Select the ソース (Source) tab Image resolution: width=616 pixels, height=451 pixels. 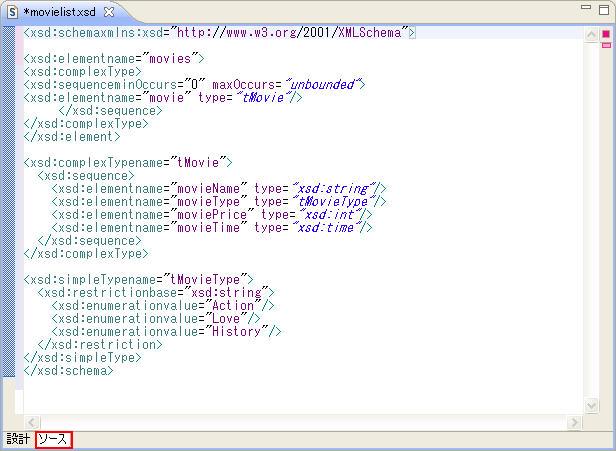pyautogui.click(x=53, y=439)
